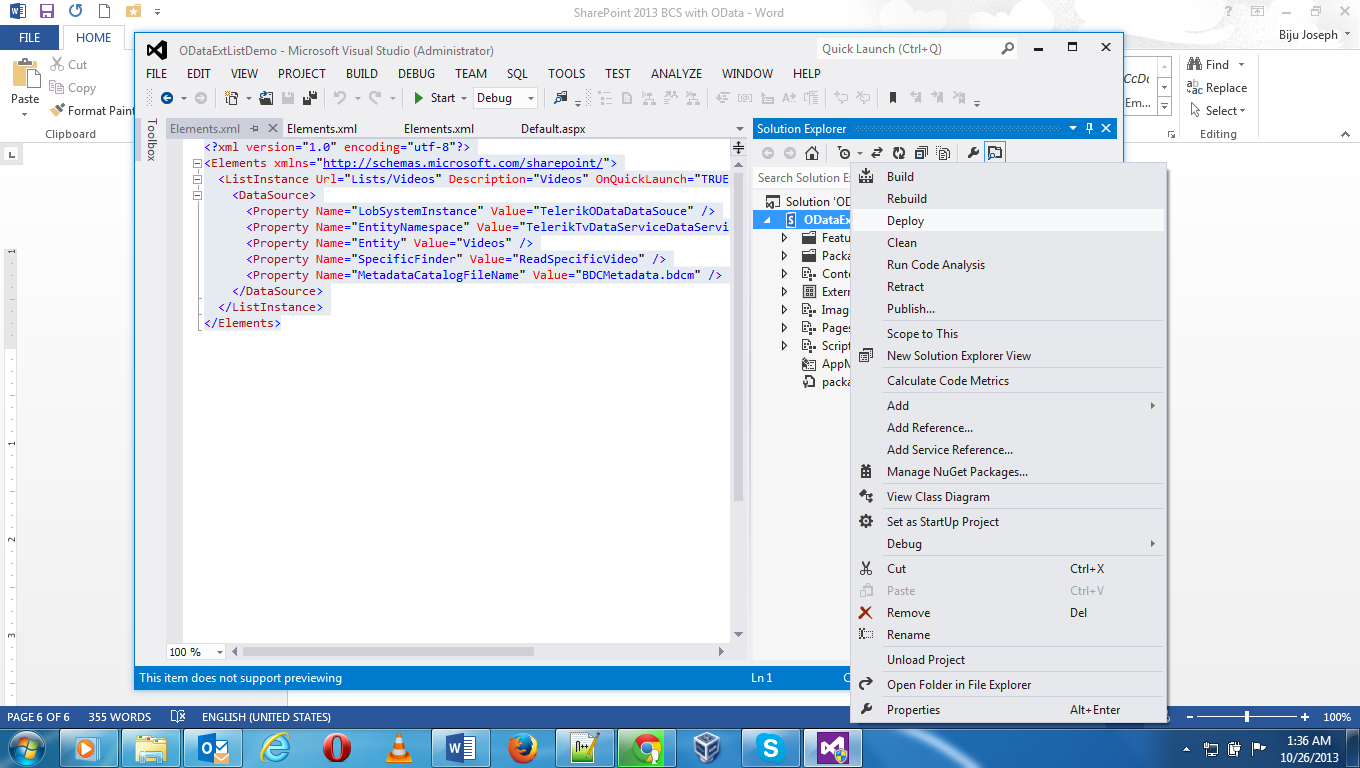Click the Find in Files toolbar icon
This screenshot has width=1360, height=768.
560,98
